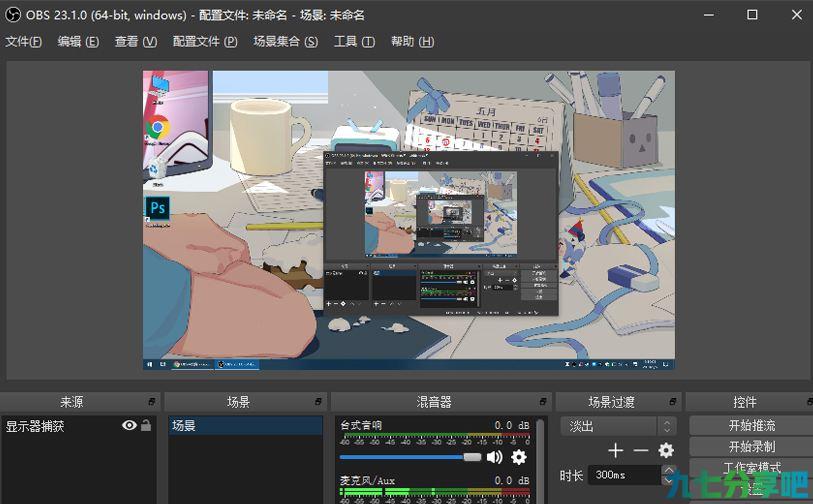Image resolution: width=813 pixels, height=504 pixels.
Task: Pop out the 混音器 dock panel
Action: (542, 401)
